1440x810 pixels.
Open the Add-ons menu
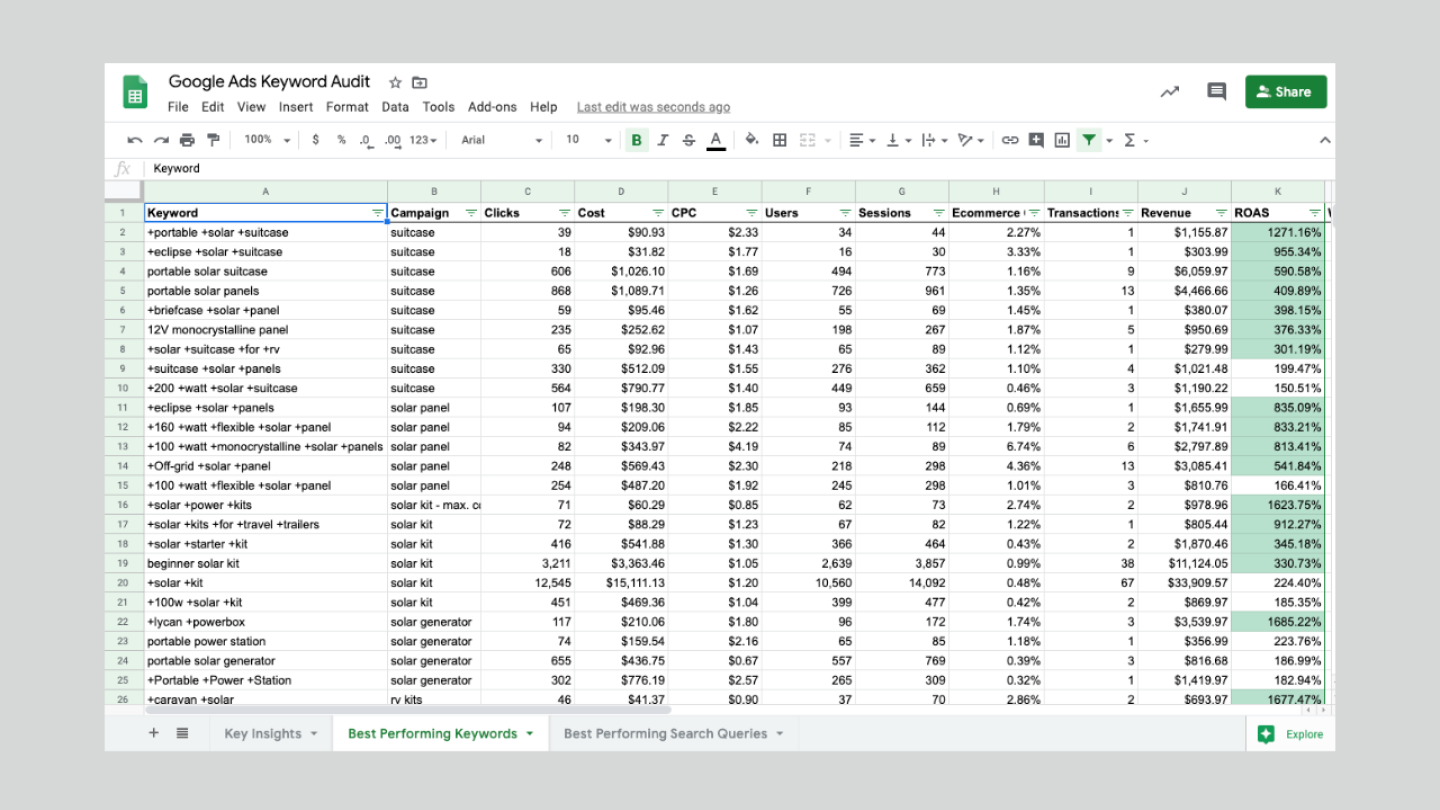pos(492,107)
